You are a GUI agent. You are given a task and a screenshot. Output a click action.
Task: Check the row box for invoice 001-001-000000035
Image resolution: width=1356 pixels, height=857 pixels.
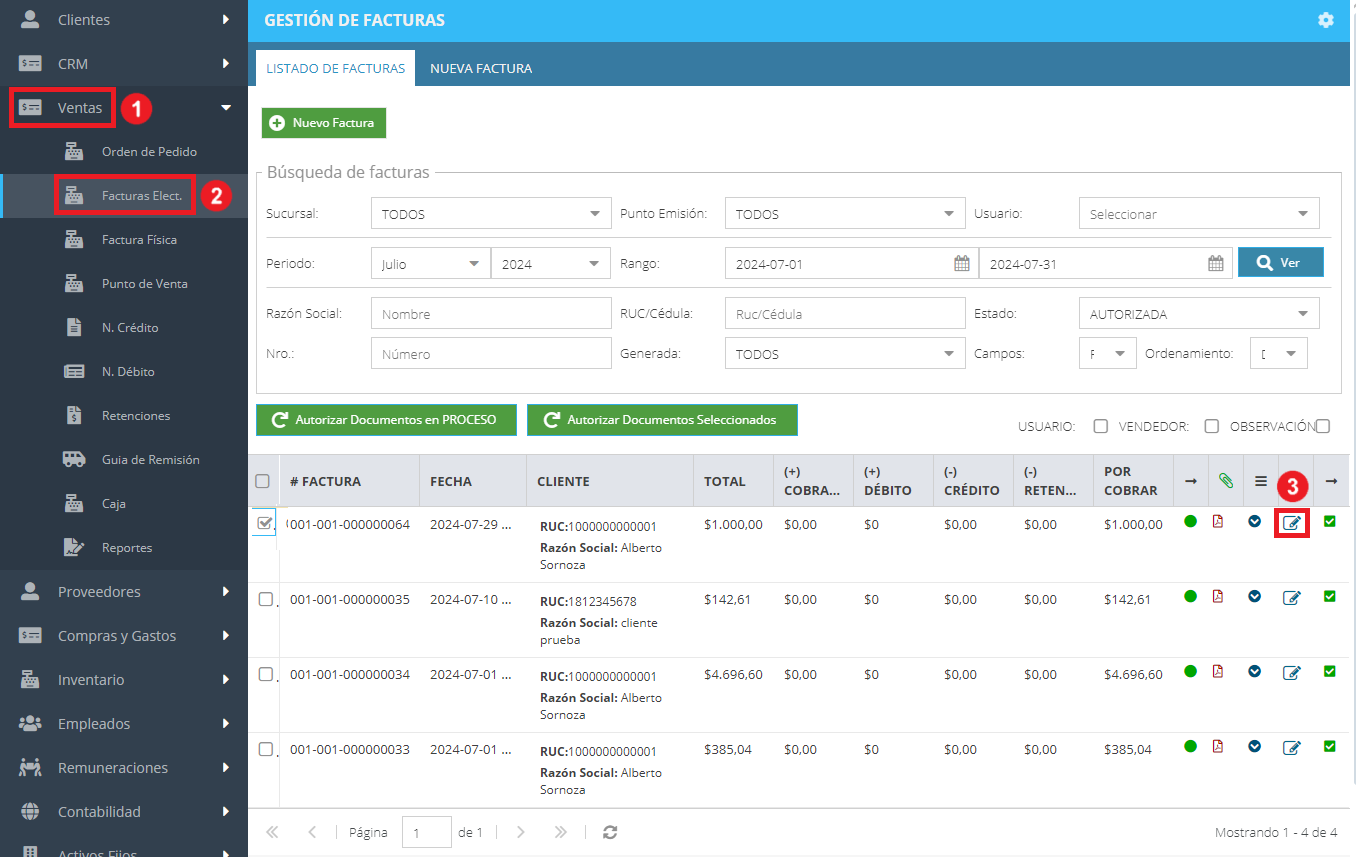pos(265,600)
